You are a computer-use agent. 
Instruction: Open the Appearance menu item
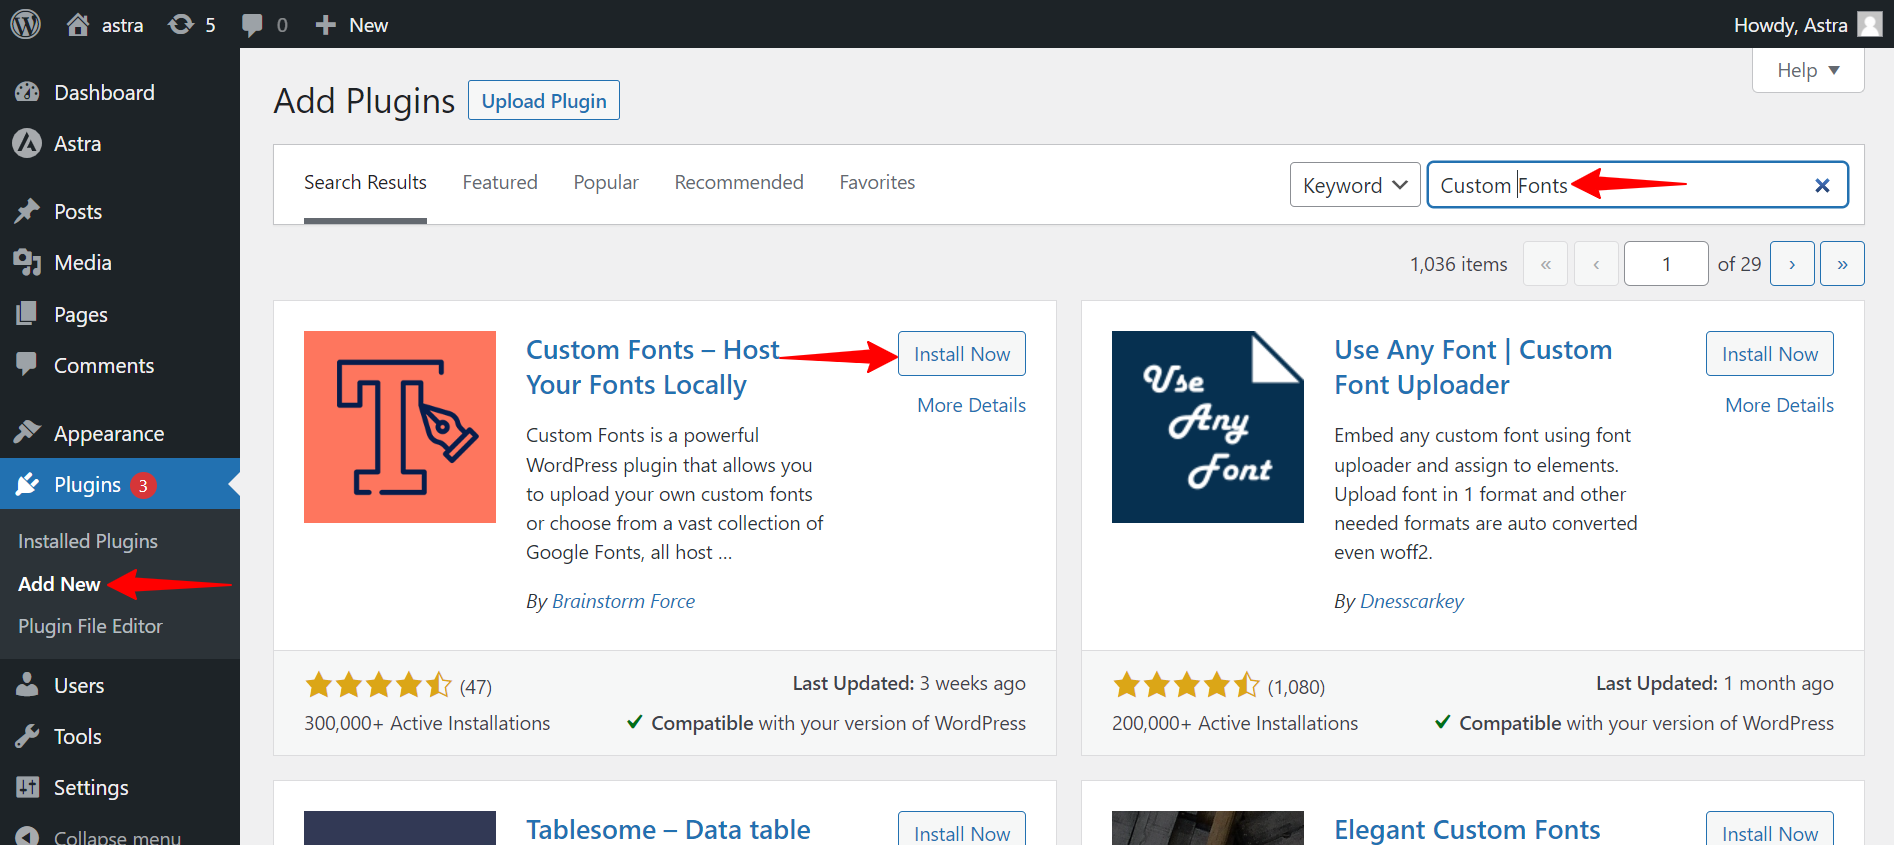[120, 433]
